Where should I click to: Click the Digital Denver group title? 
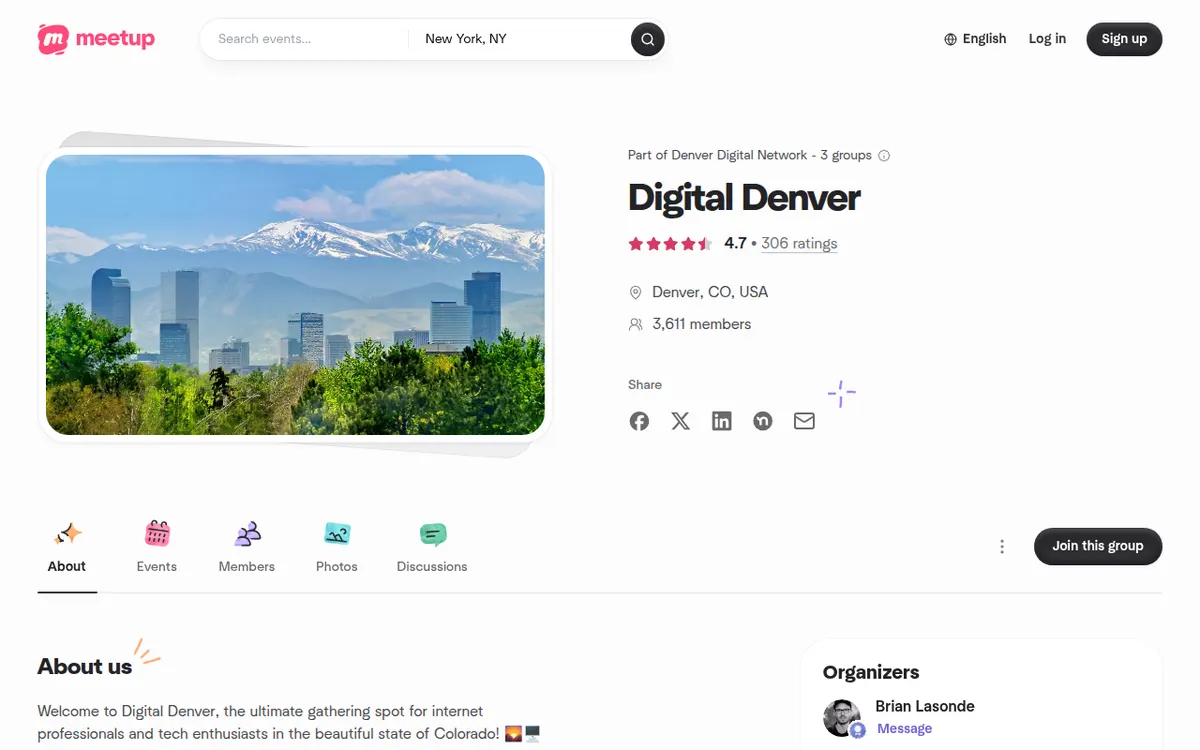[744, 198]
